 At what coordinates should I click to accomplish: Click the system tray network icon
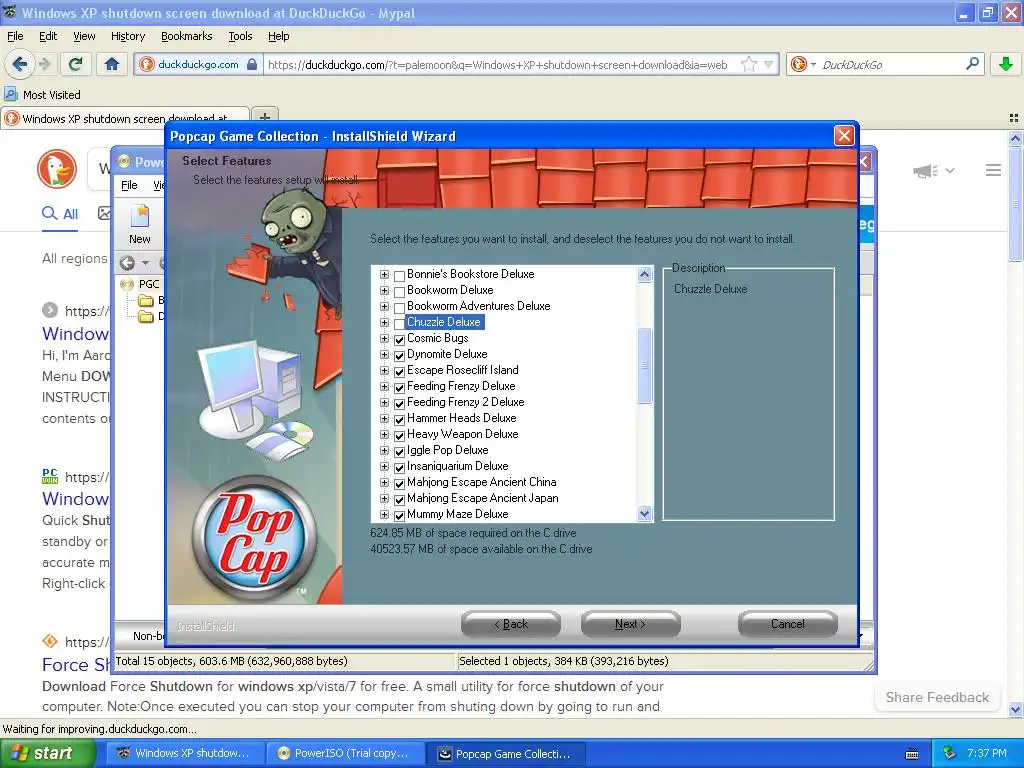950,753
